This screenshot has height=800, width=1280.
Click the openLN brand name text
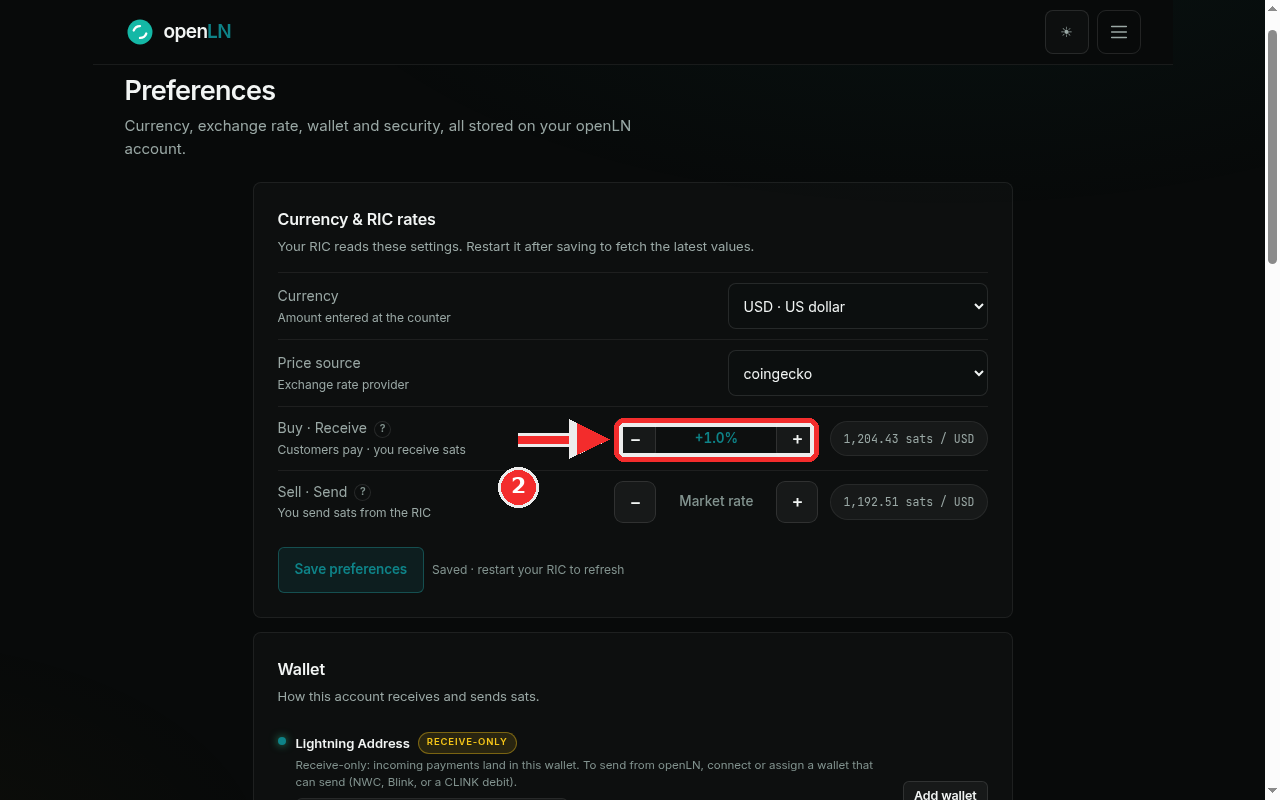[x=197, y=32]
